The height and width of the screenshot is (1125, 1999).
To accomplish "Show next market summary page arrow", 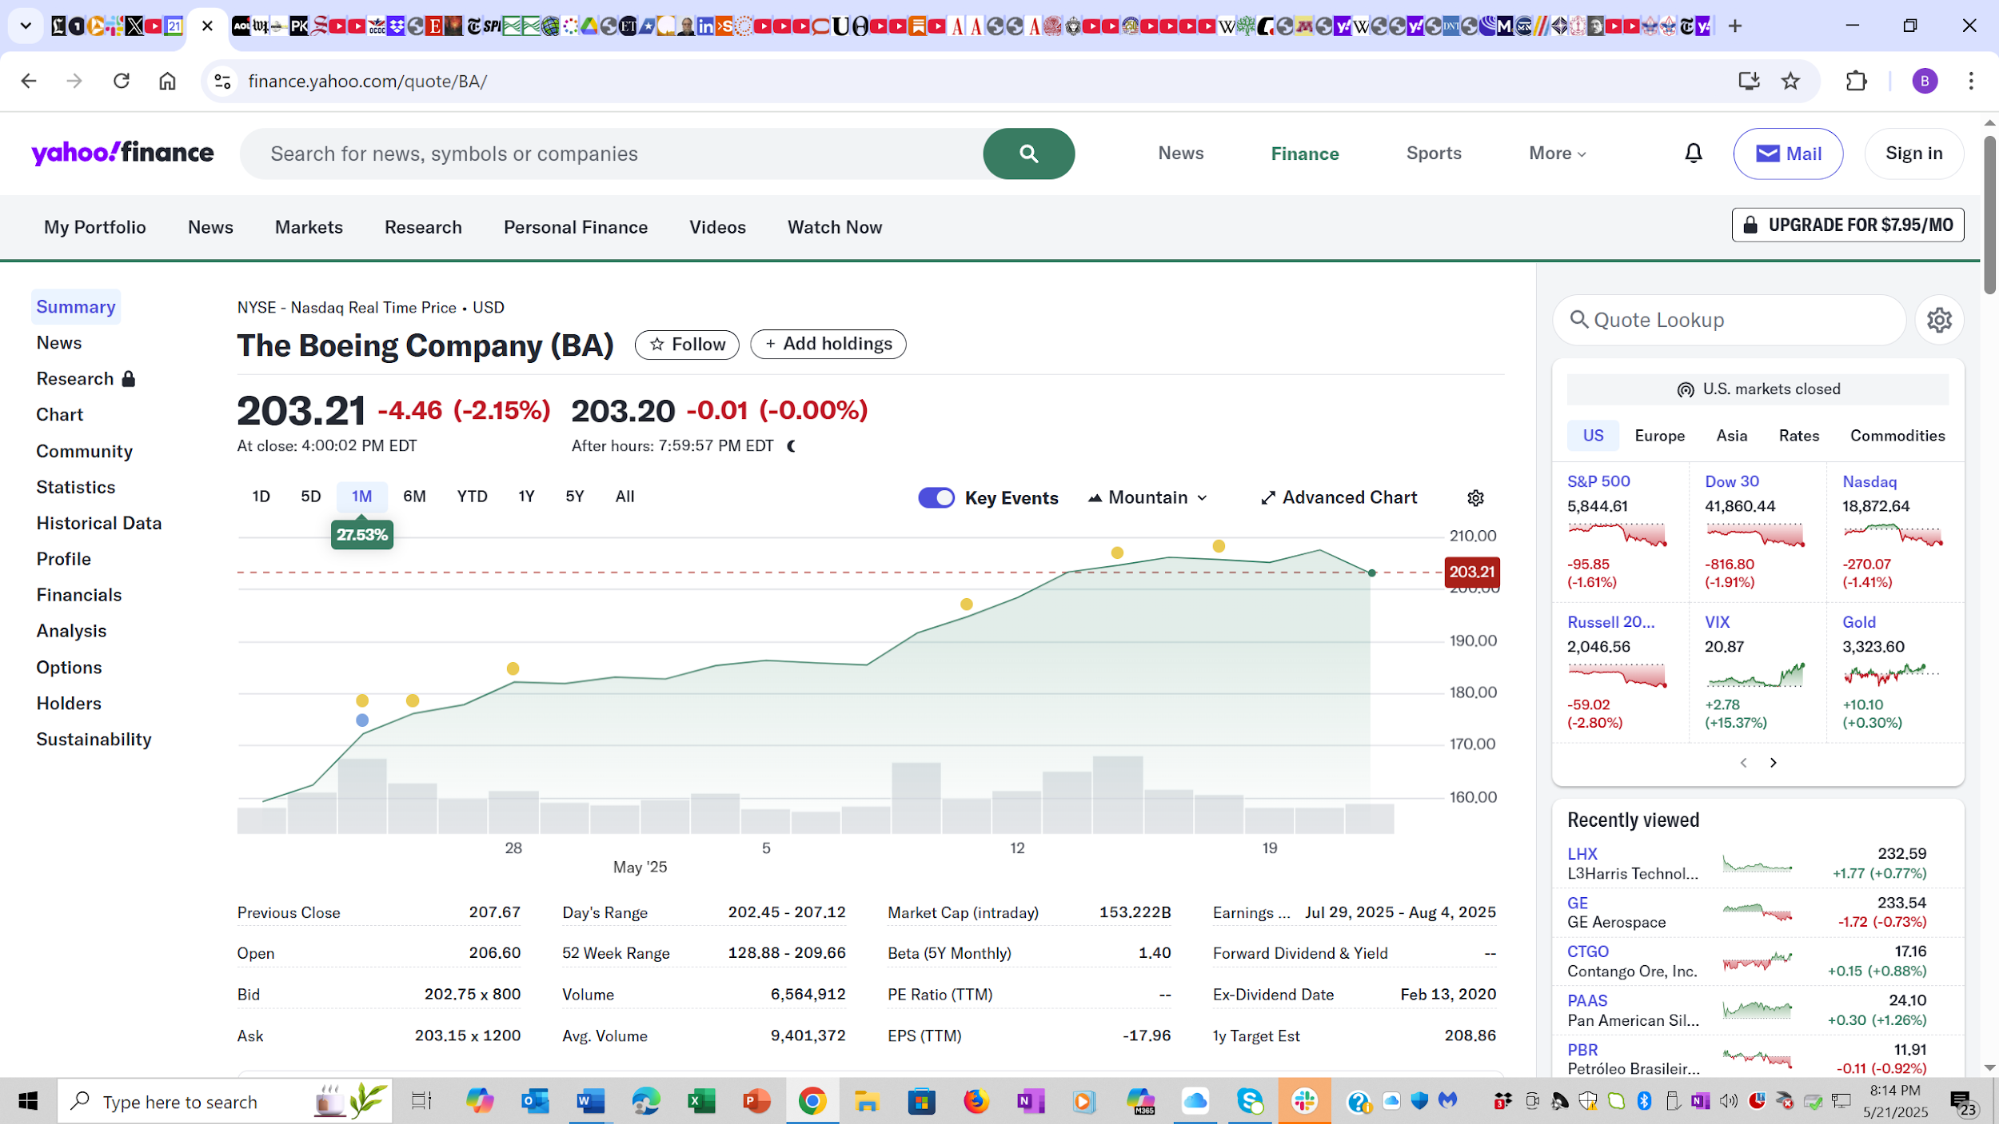I will 1773,763.
